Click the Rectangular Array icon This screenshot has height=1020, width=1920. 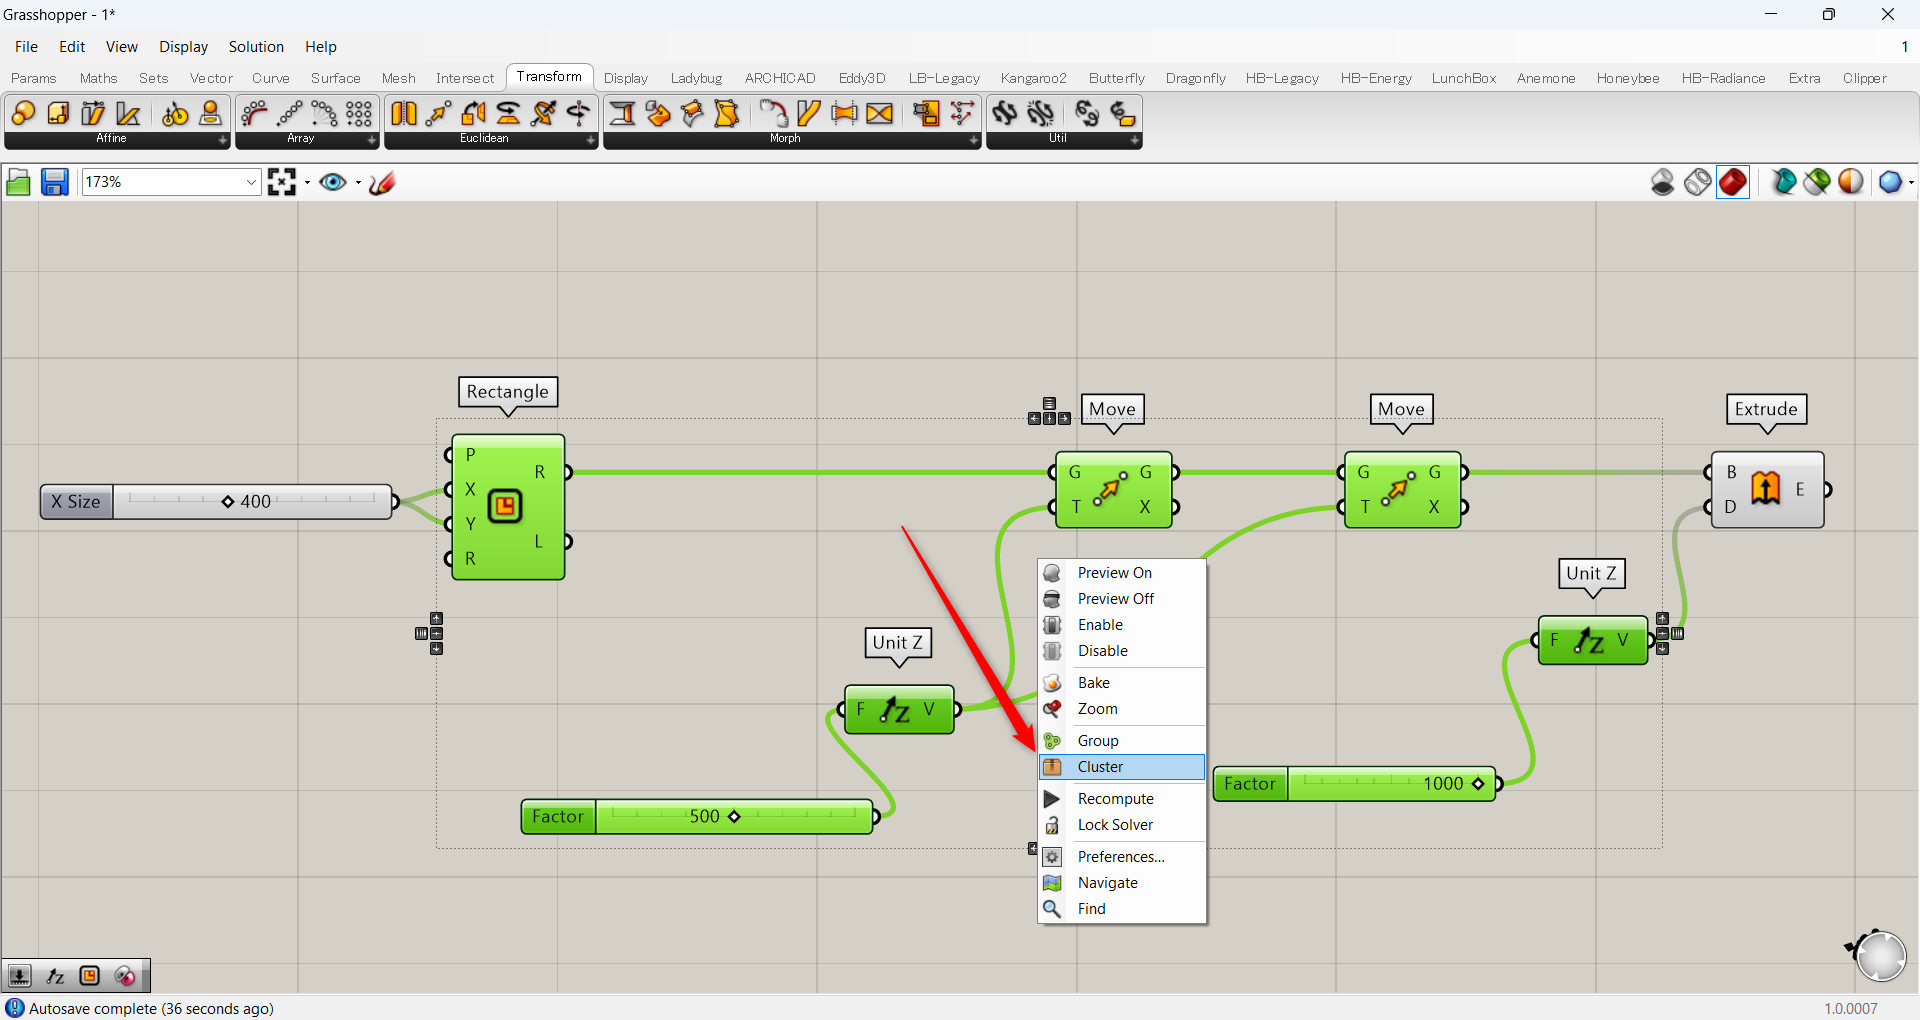(x=359, y=114)
